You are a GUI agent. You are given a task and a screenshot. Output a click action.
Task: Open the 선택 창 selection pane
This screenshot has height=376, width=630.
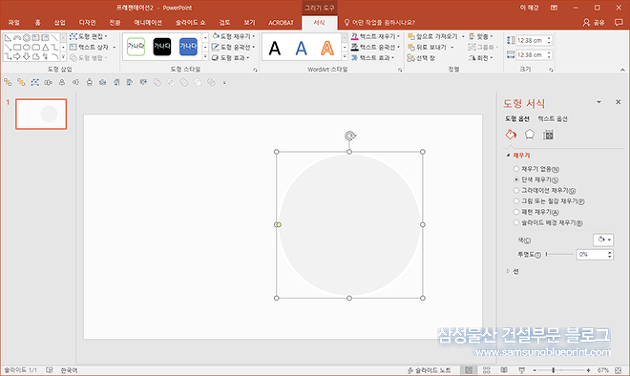421,58
